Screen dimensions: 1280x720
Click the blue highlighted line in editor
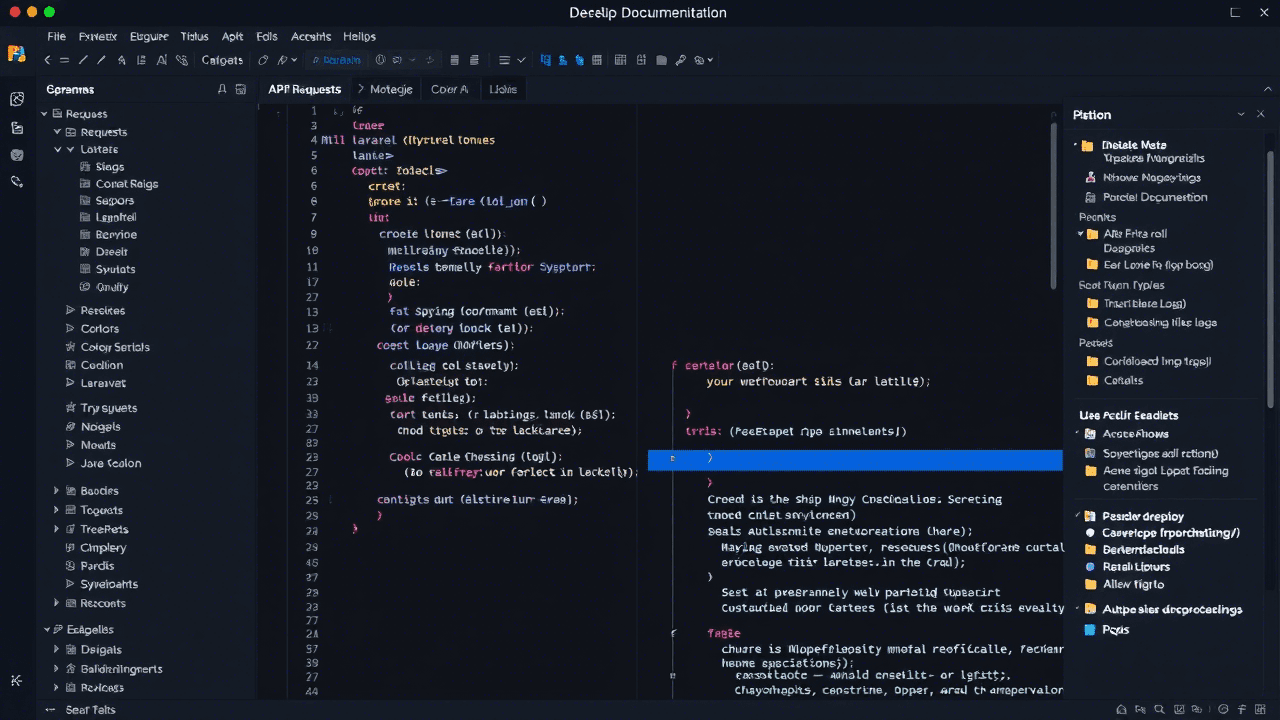pos(855,460)
